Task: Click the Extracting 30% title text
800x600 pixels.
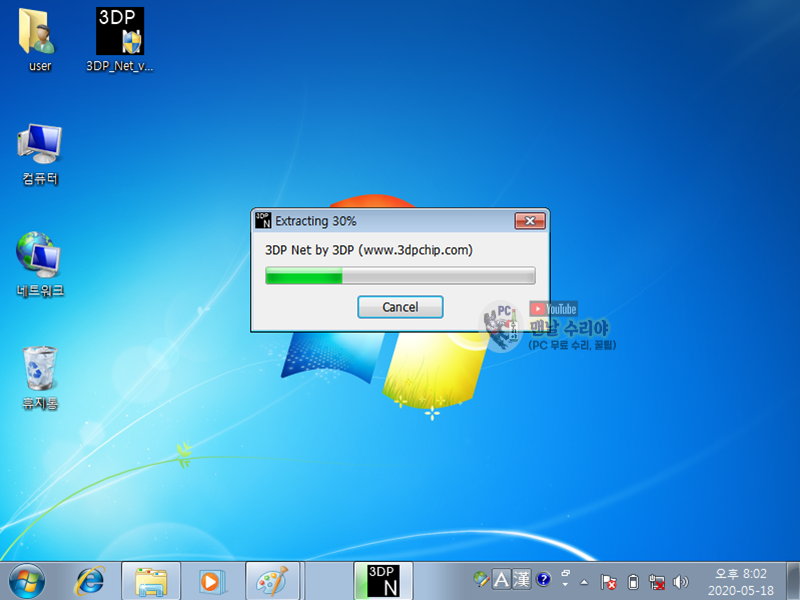Action: tap(316, 221)
